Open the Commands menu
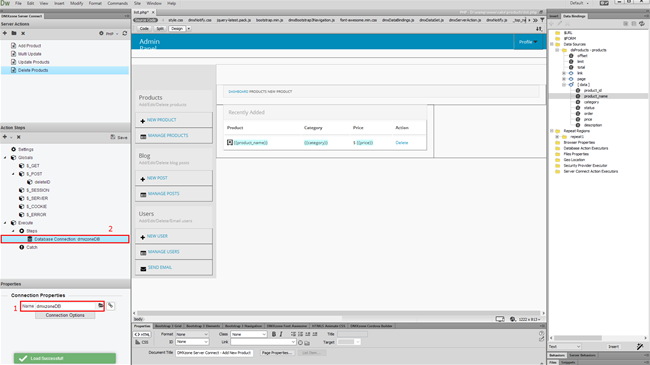Image resolution: width=650 pixels, height=365 pixels. pyautogui.click(x=118, y=3)
